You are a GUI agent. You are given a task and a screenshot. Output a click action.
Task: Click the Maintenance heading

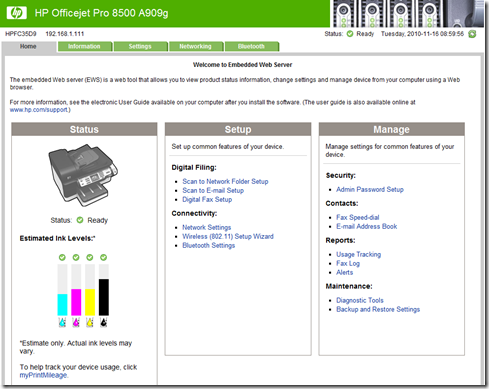(x=349, y=286)
